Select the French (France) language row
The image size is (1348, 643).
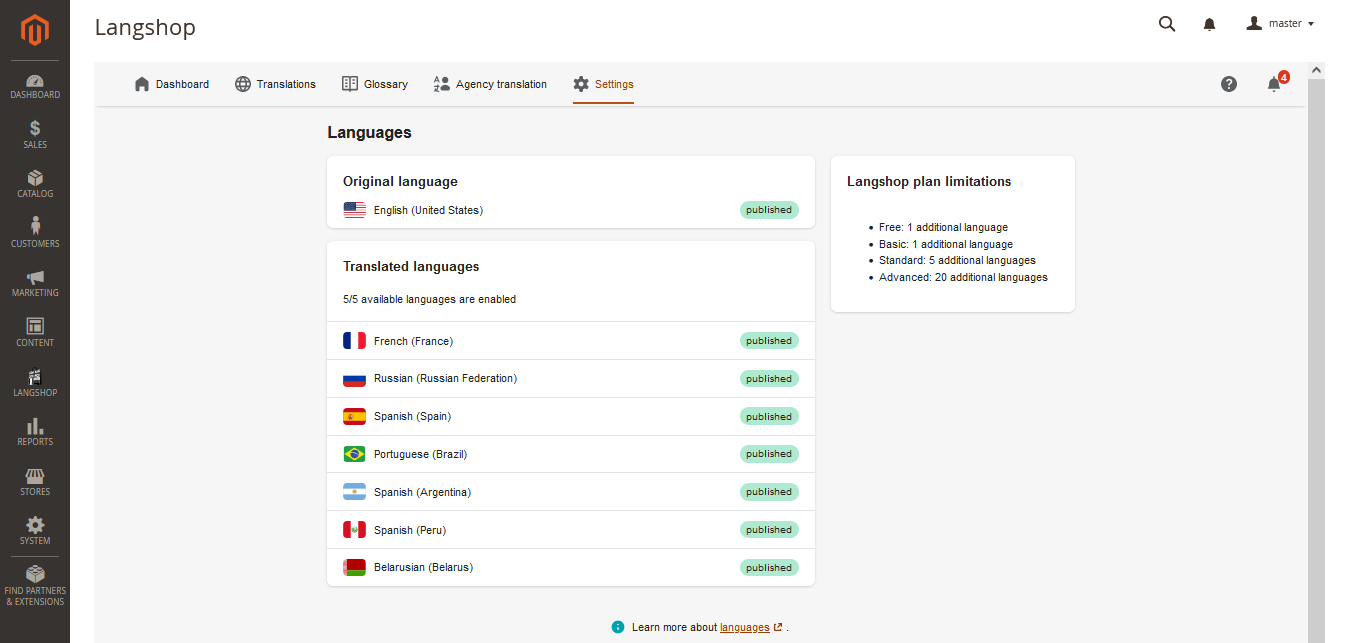571,341
